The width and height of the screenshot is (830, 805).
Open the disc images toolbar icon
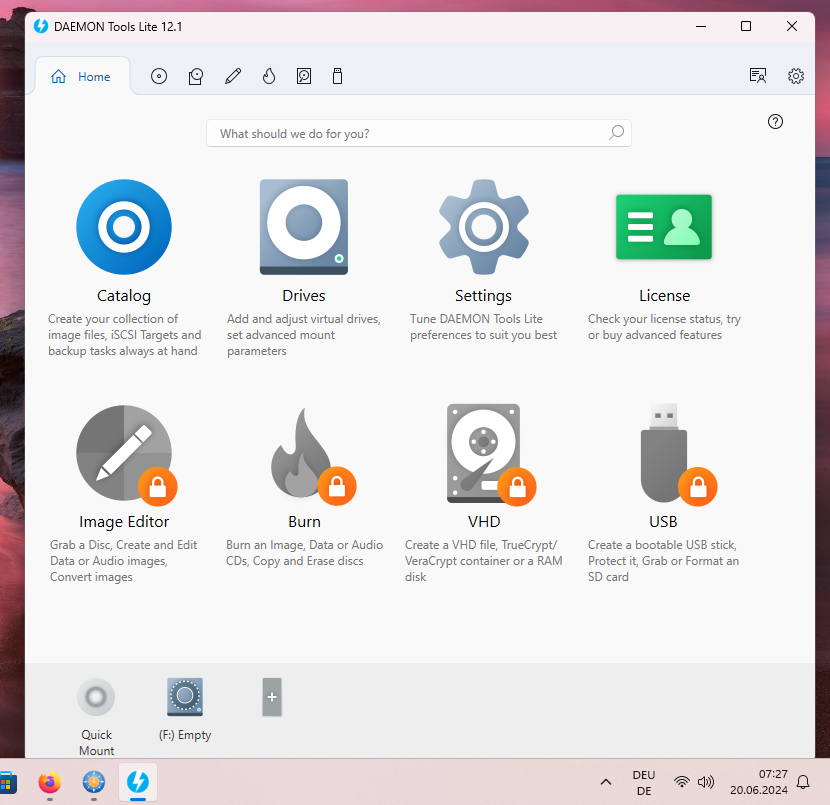pos(159,76)
